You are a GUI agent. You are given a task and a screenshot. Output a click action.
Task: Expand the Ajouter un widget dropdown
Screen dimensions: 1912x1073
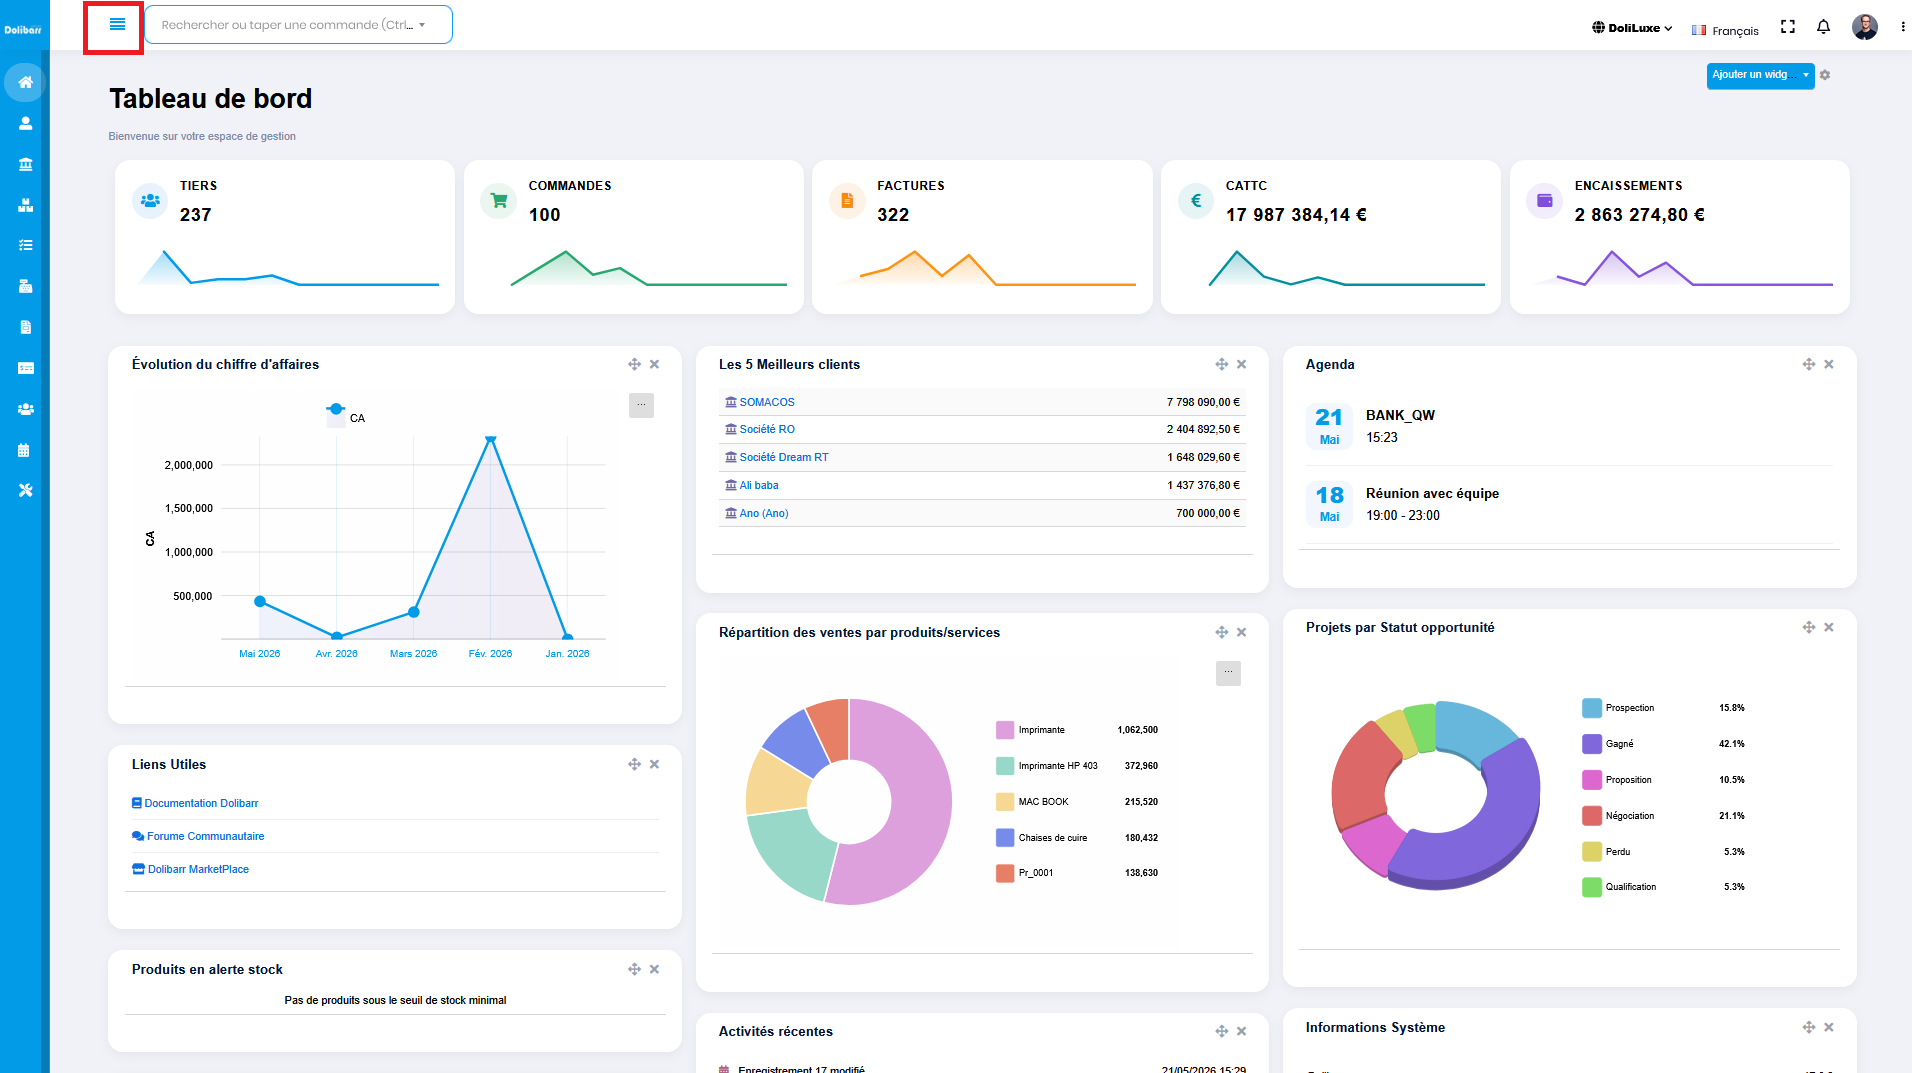[x=1760, y=75]
